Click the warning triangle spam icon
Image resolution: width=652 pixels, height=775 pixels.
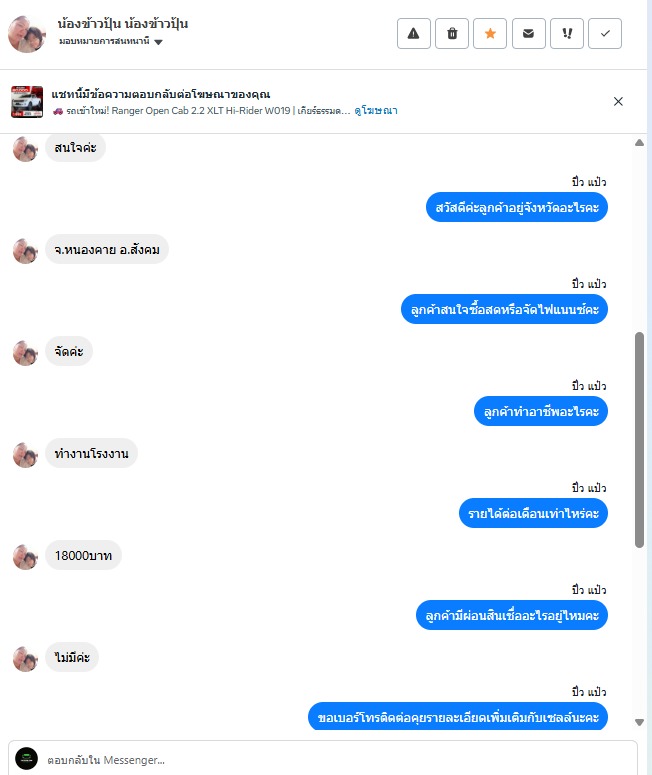point(414,34)
